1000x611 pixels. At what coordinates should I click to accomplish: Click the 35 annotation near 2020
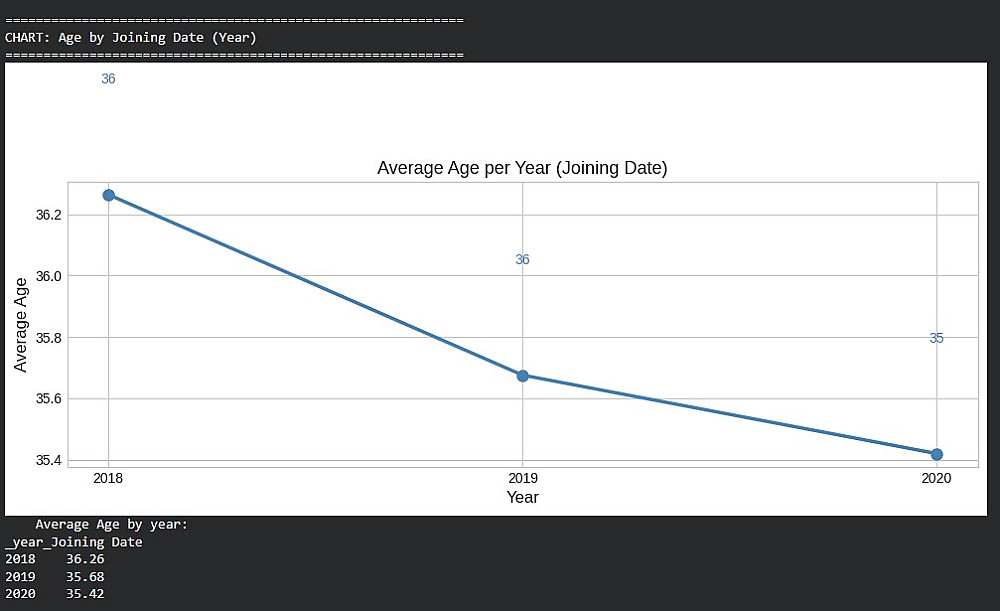pyautogui.click(x=936, y=339)
